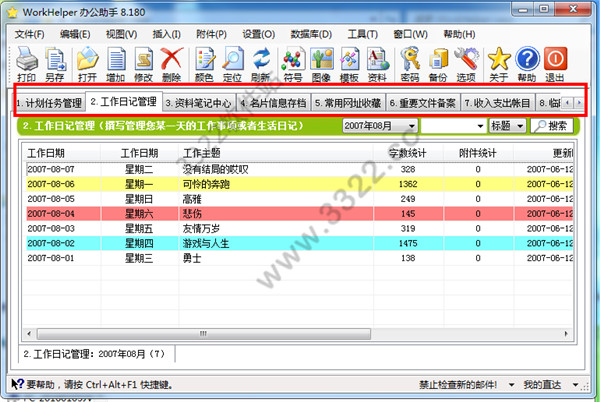Click the 退出 red exit icon
This screenshot has height=402, width=600.
pyautogui.click(x=555, y=64)
